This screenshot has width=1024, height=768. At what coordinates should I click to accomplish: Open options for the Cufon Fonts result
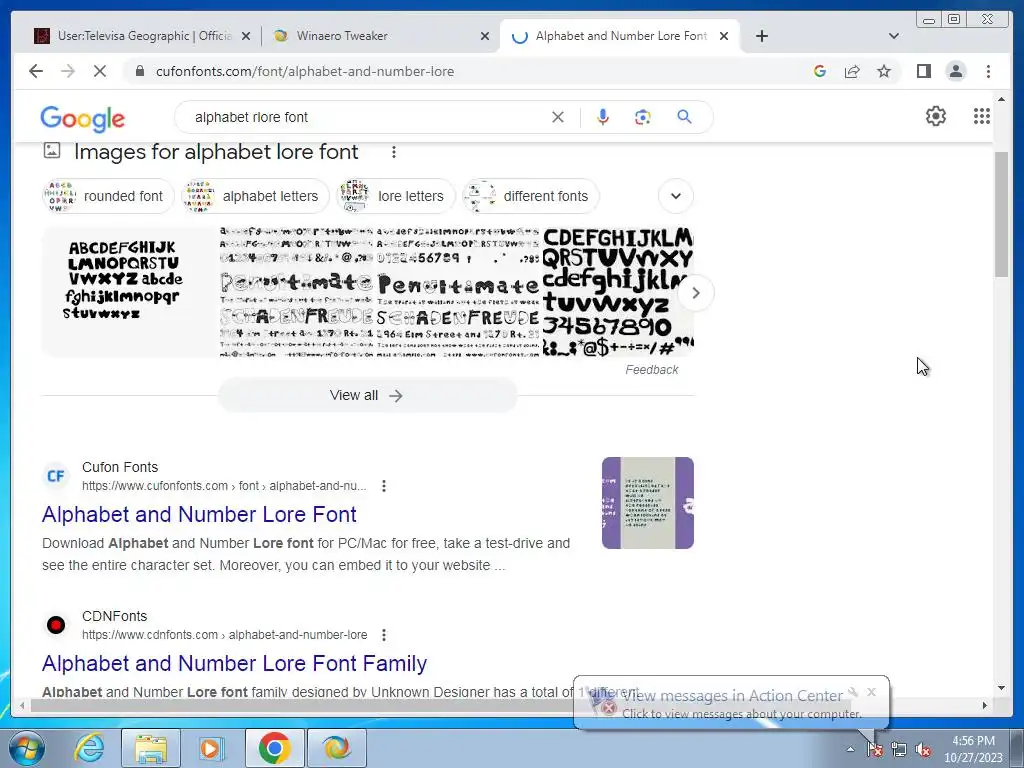[x=384, y=486]
